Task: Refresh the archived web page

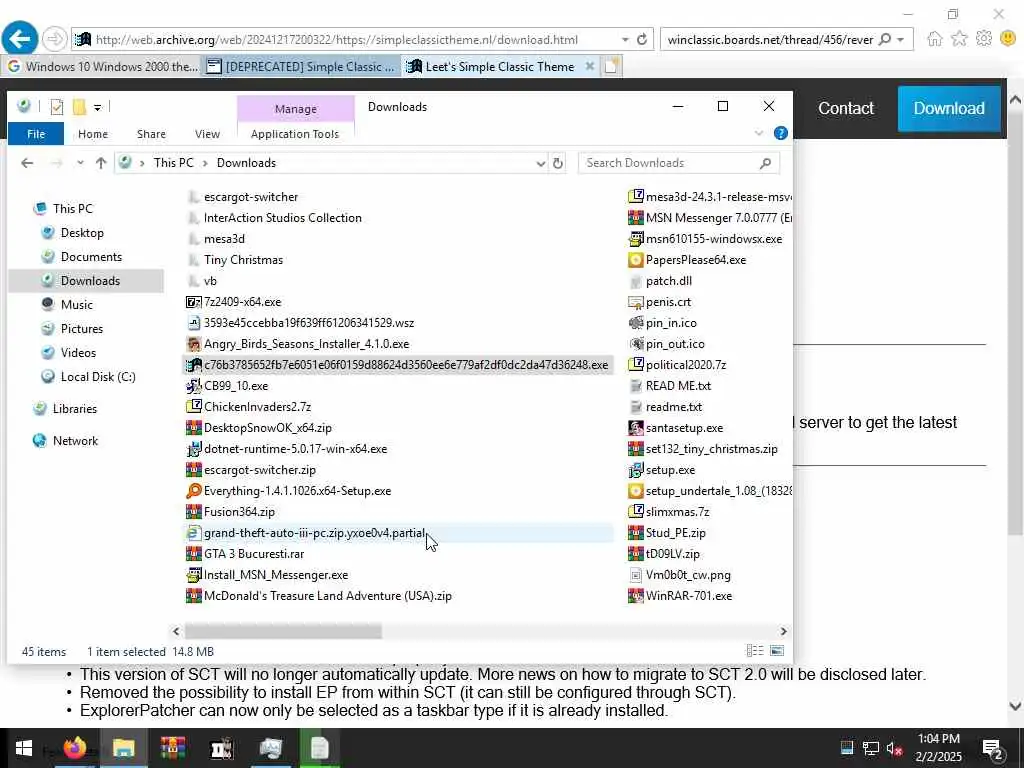Action: click(642, 40)
